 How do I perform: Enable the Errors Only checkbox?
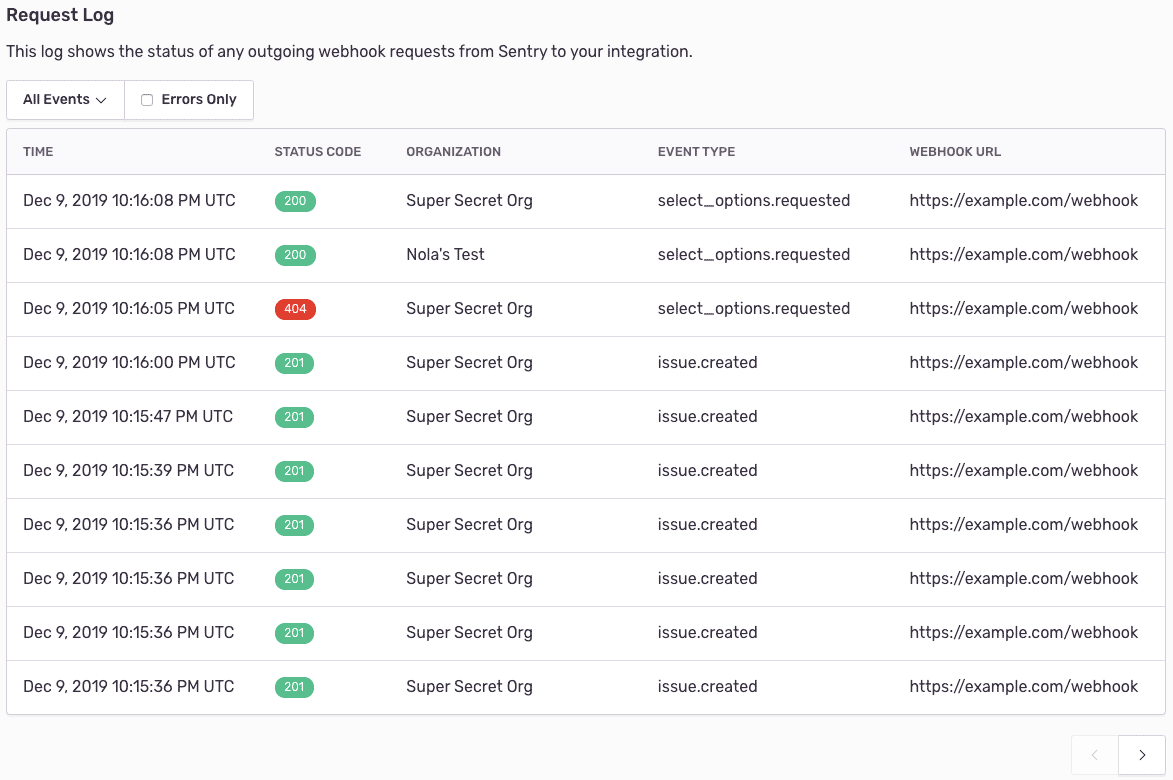147,100
